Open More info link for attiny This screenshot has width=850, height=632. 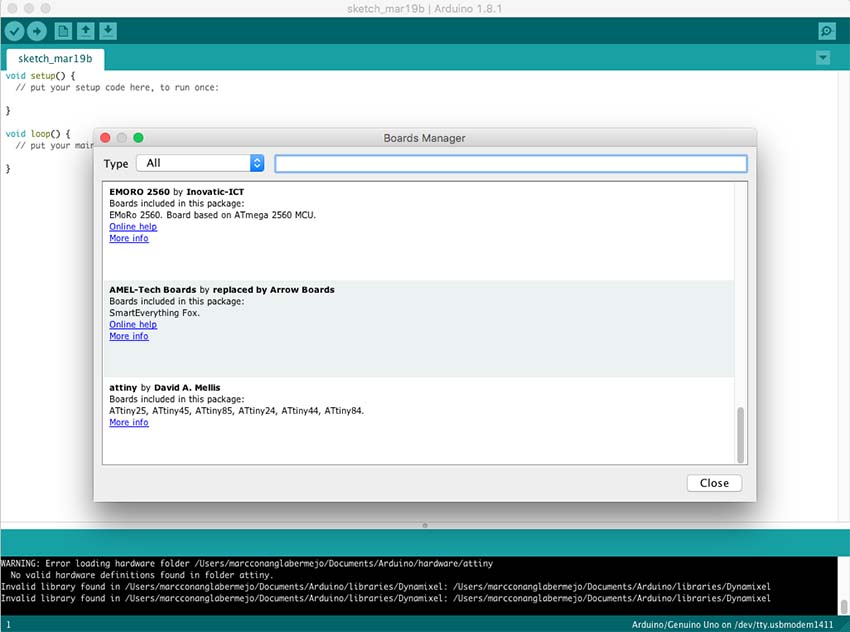(x=128, y=422)
